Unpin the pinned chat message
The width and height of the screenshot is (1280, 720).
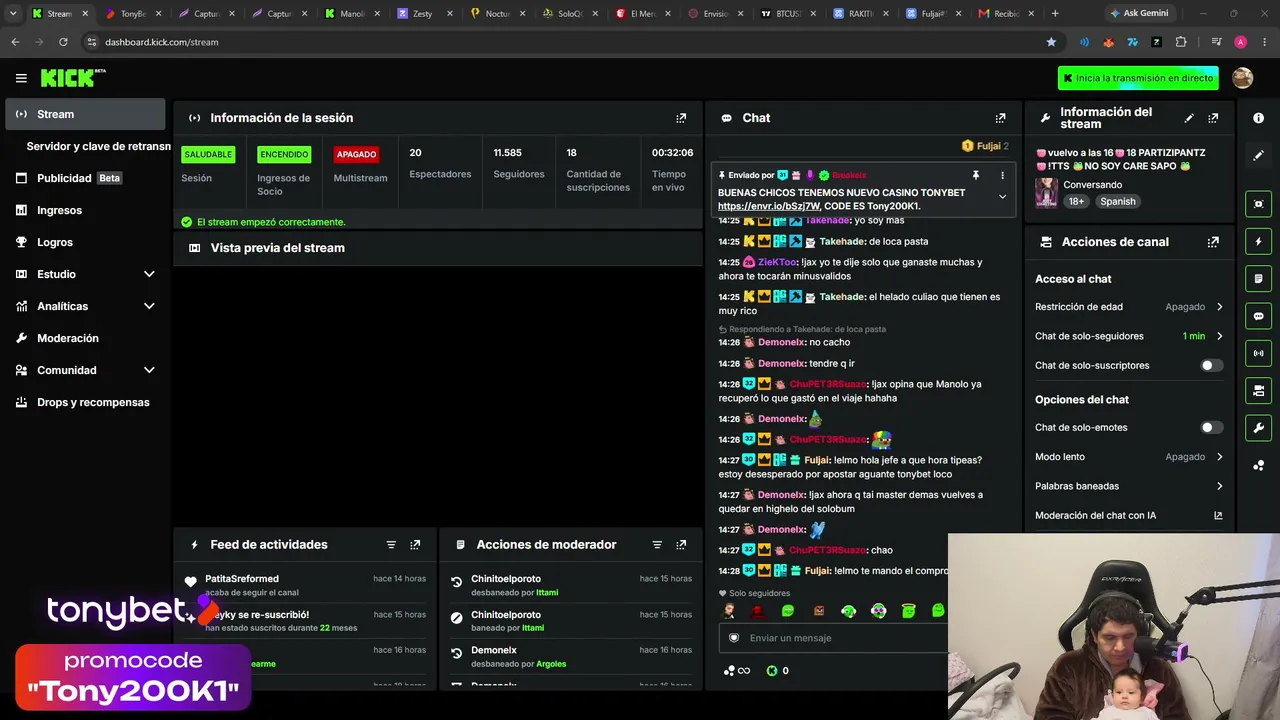976,175
